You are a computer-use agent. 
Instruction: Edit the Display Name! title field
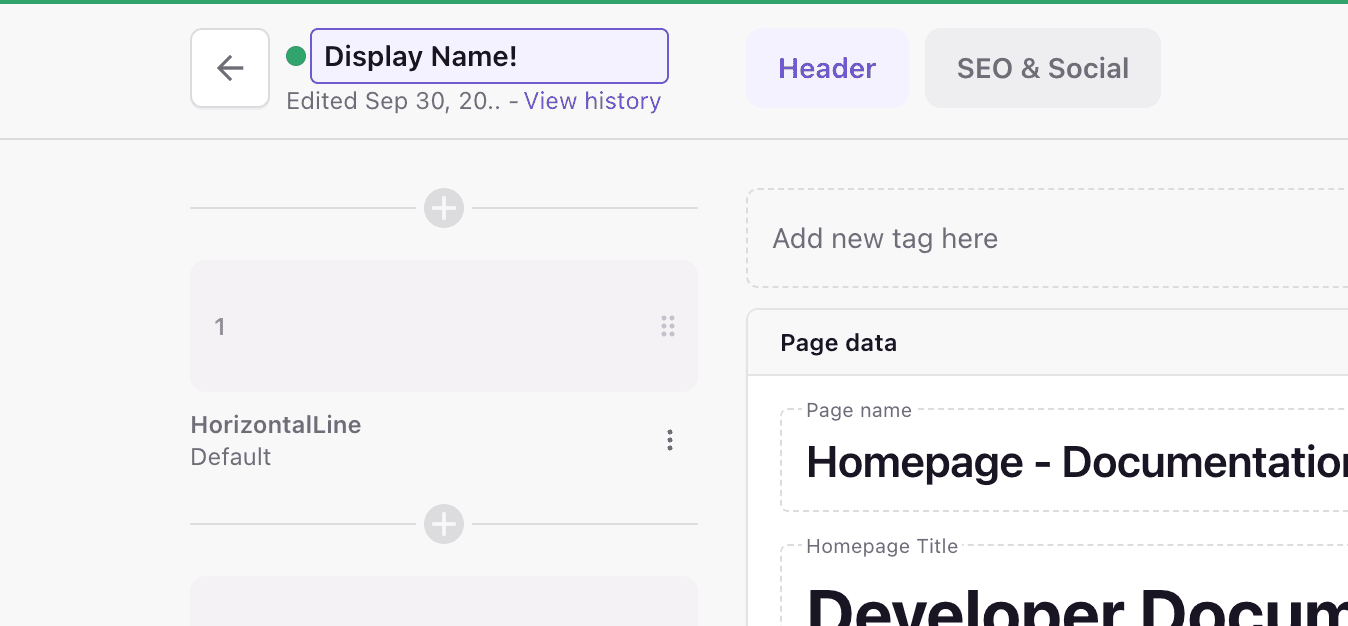pos(489,56)
